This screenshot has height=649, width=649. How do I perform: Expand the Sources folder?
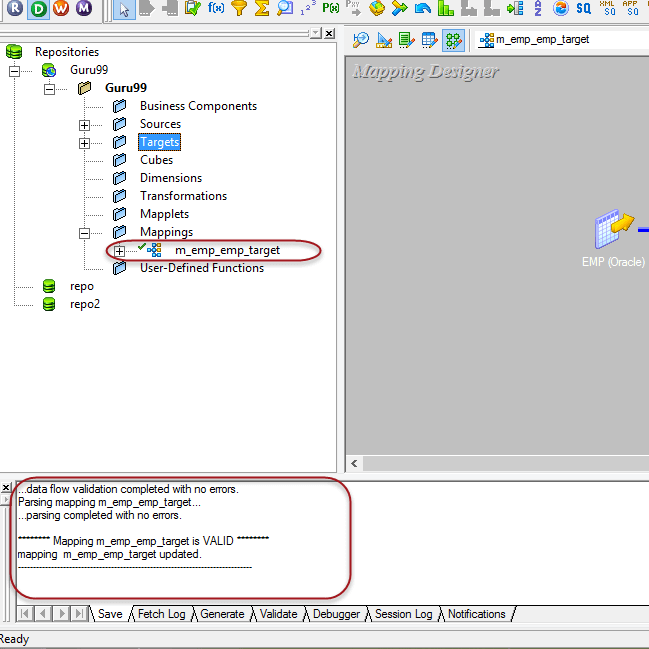[85, 125]
